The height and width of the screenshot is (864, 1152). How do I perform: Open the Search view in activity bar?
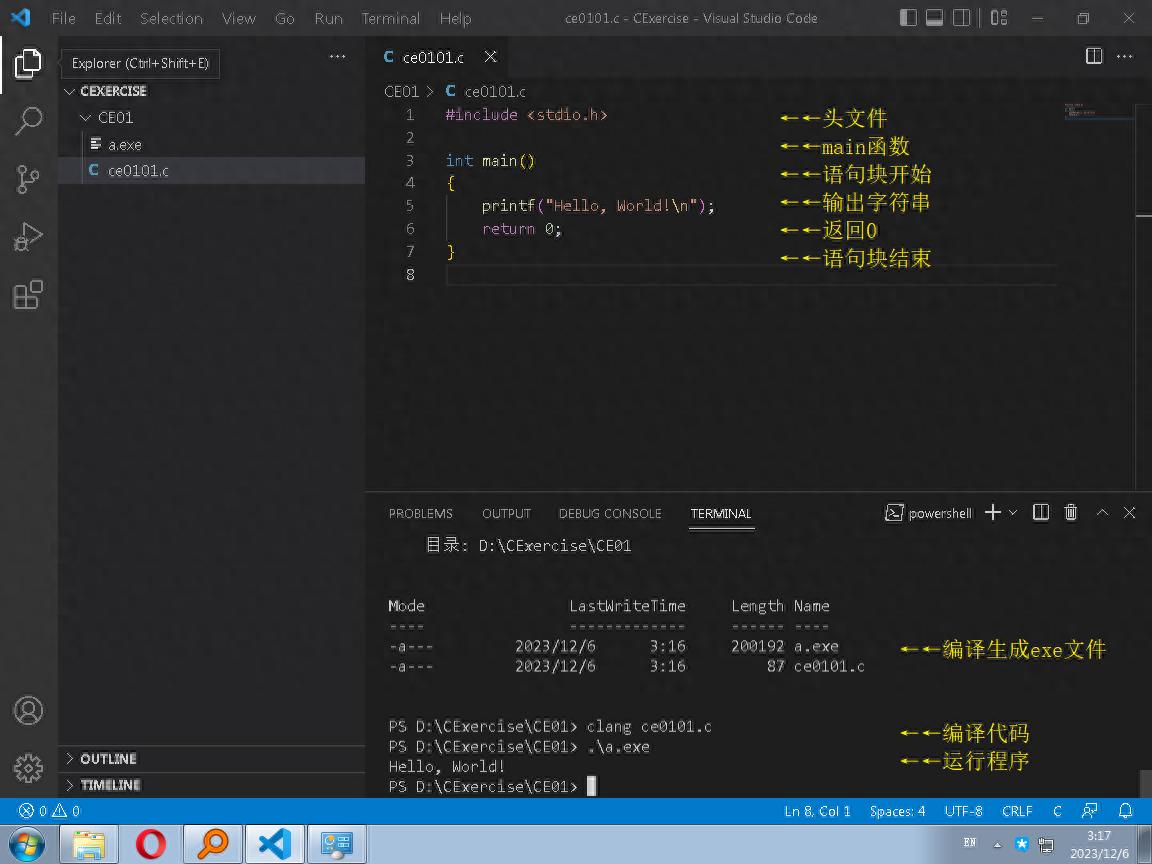point(28,121)
